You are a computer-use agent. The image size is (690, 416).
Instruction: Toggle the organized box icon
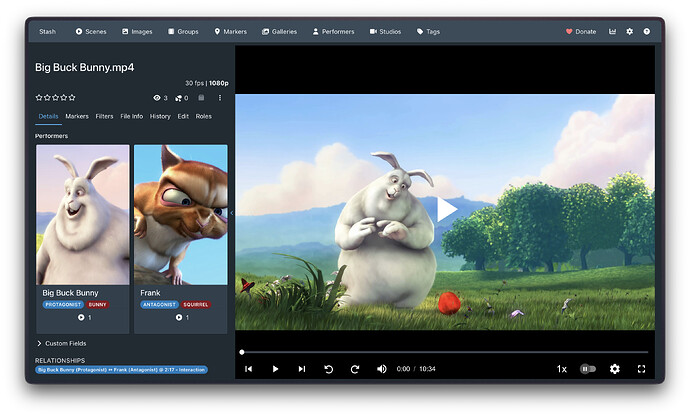pyautogui.click(x=201, y=98)
